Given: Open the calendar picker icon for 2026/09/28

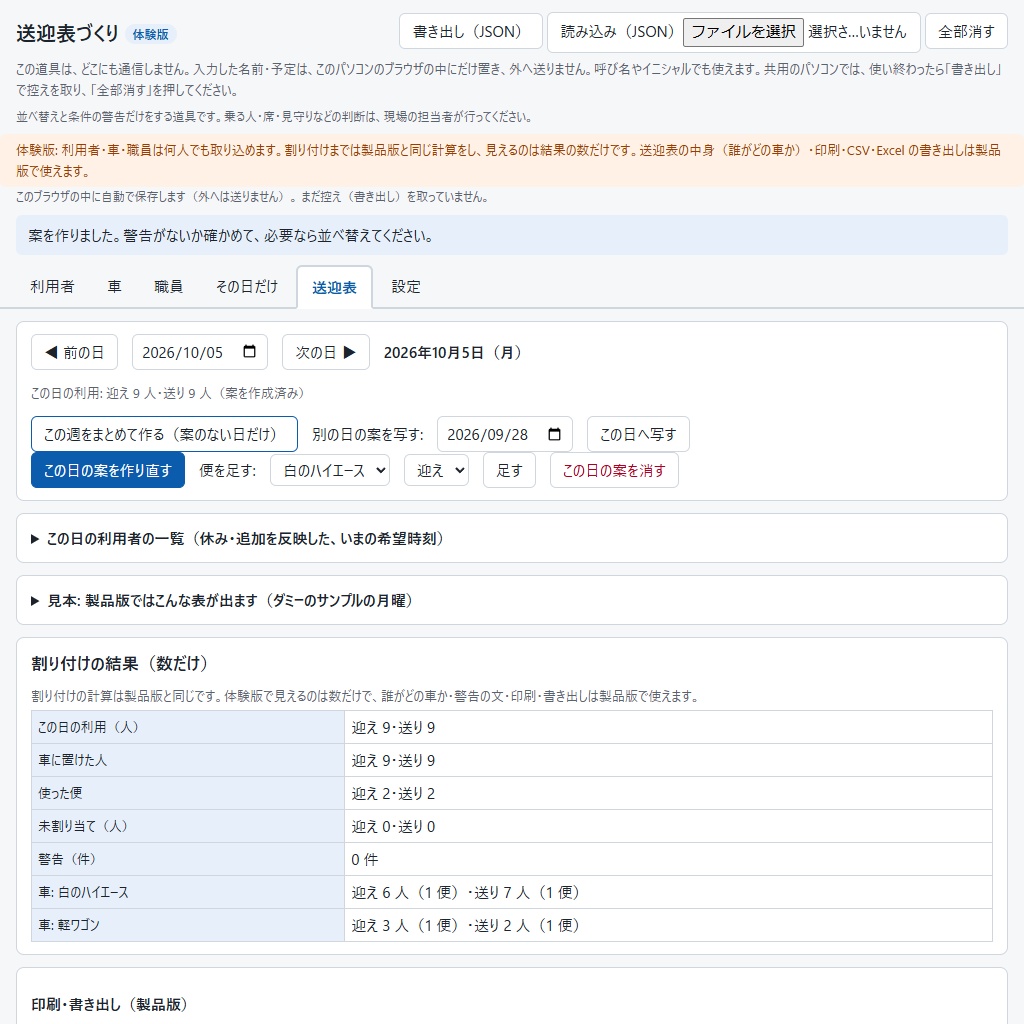Looking at the screenshot, I should tap(554, 434).
